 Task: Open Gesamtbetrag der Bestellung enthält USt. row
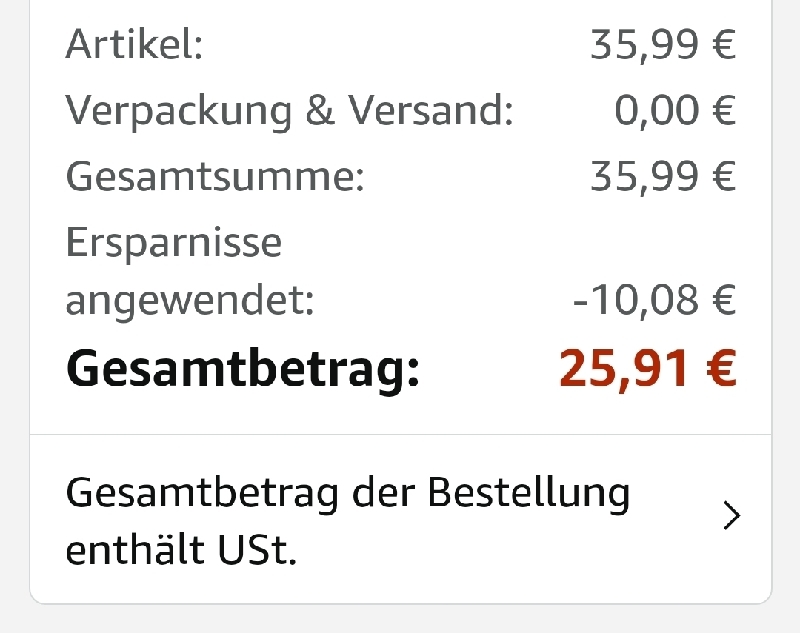401,519
